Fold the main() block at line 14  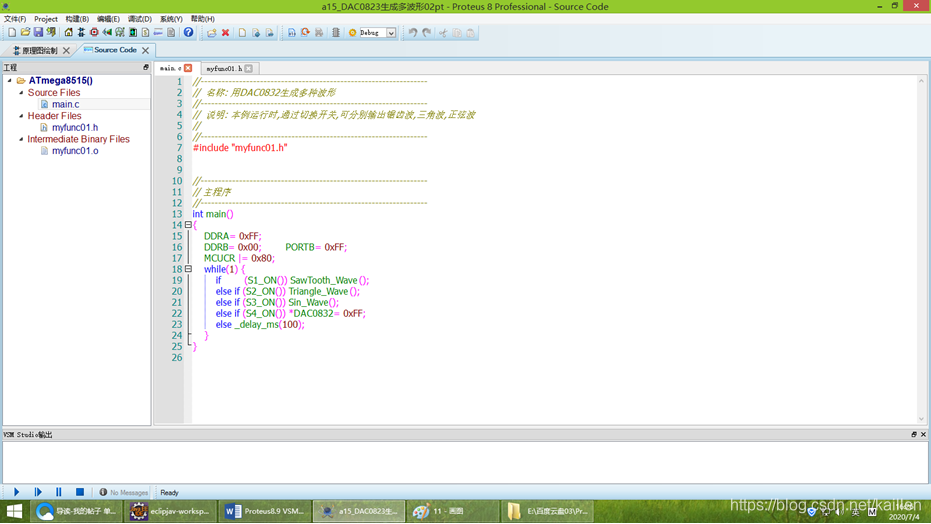tap(188, 225)
